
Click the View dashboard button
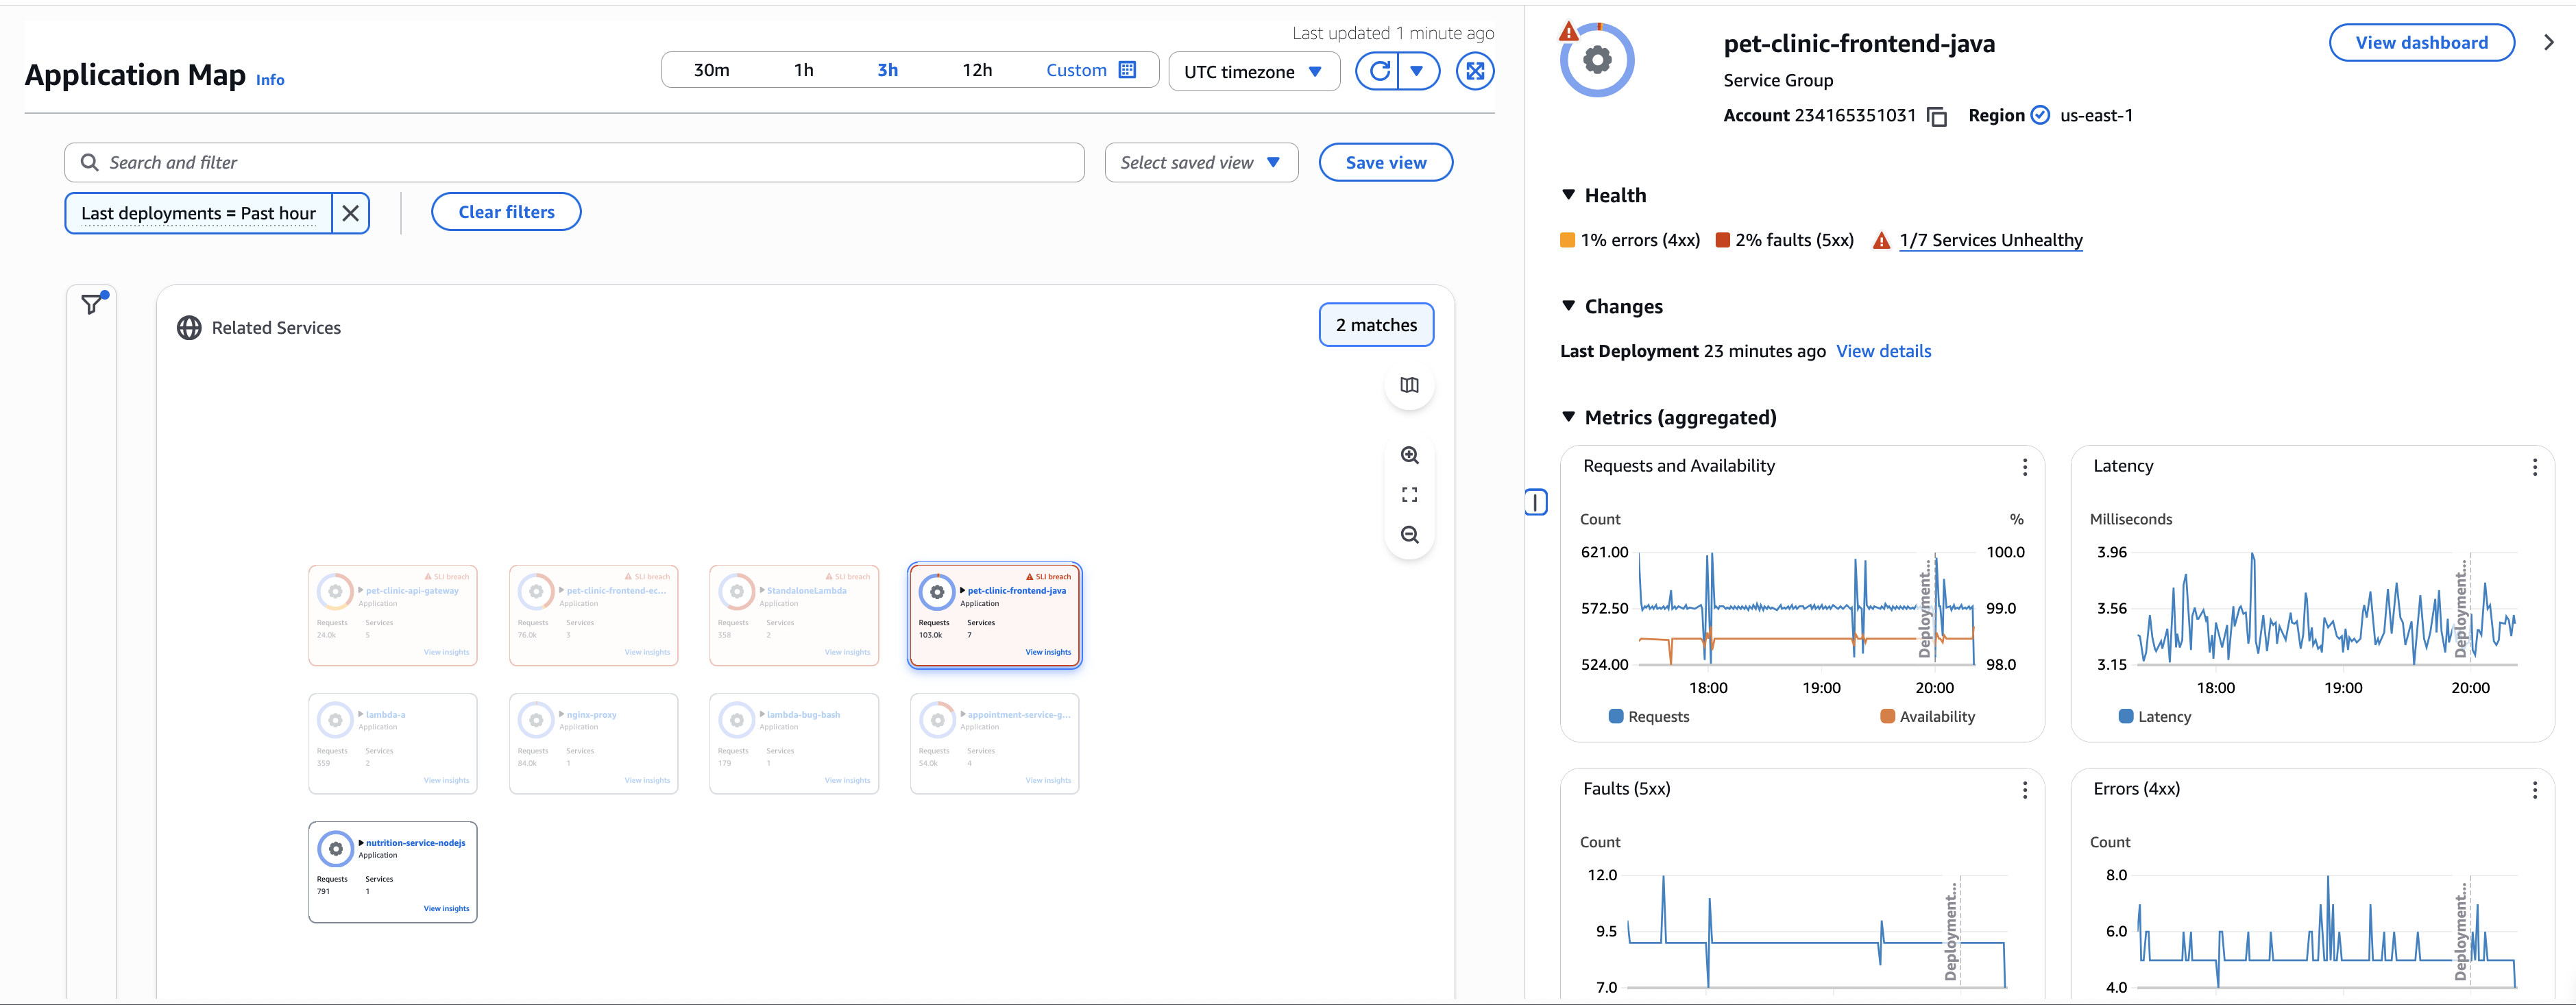tap(2422, 42)
